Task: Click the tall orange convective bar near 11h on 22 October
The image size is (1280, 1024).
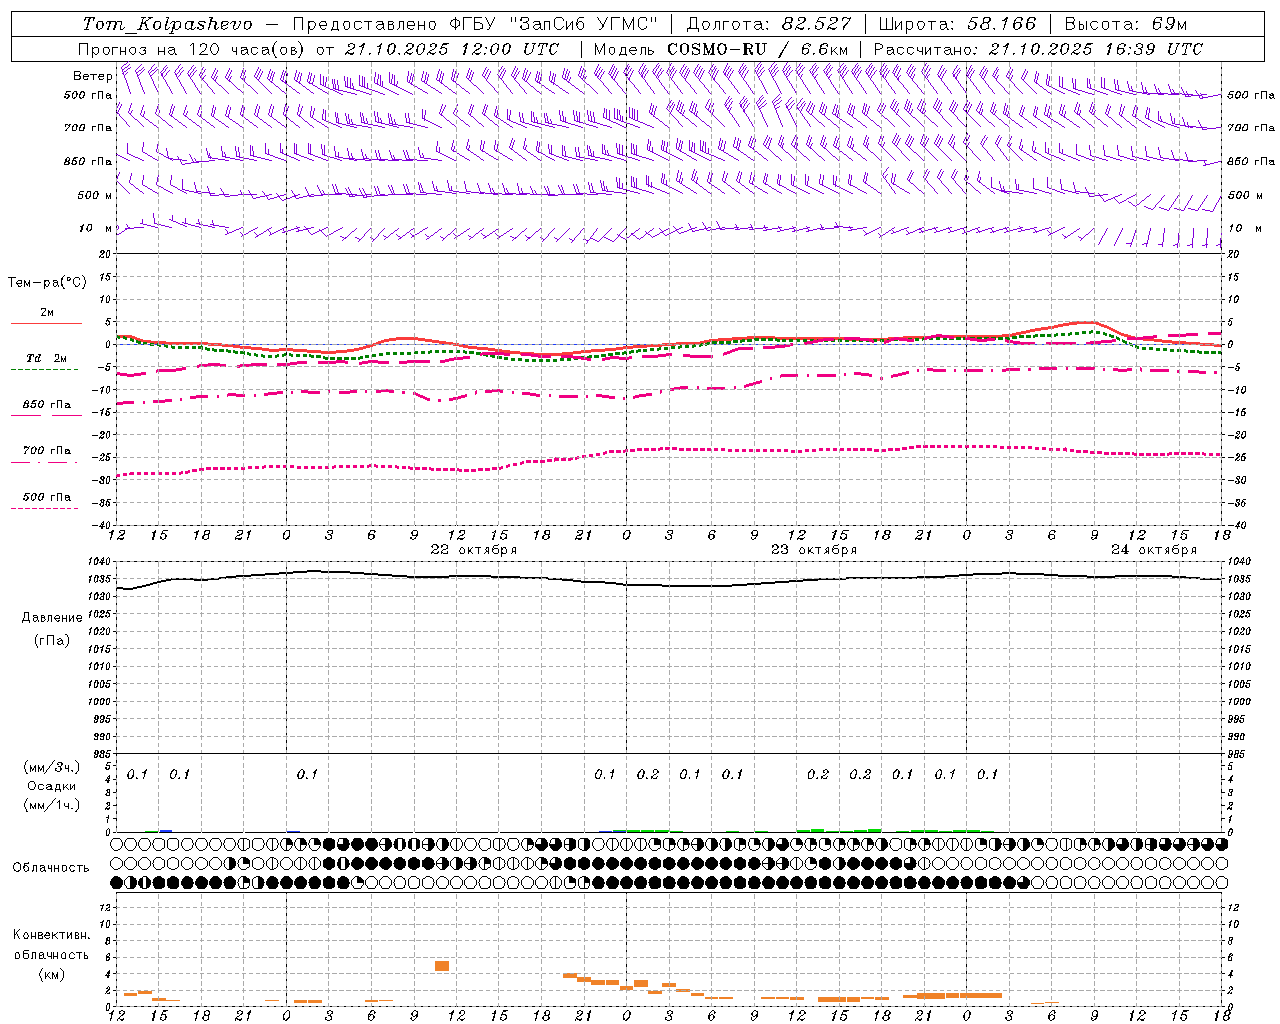Action: pos(442,966)
